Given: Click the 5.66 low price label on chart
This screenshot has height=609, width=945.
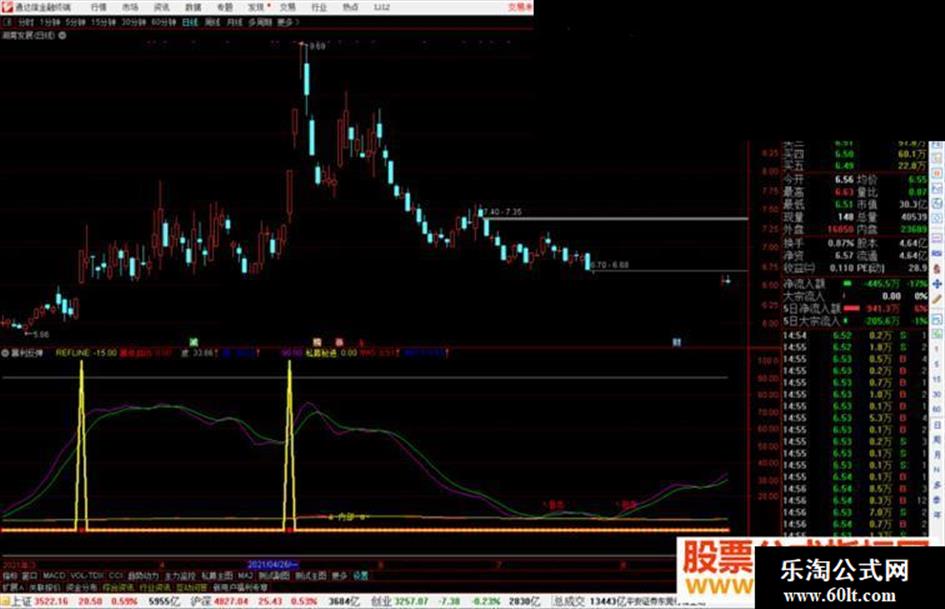Looking at the screenshot, I should point(41,334).
